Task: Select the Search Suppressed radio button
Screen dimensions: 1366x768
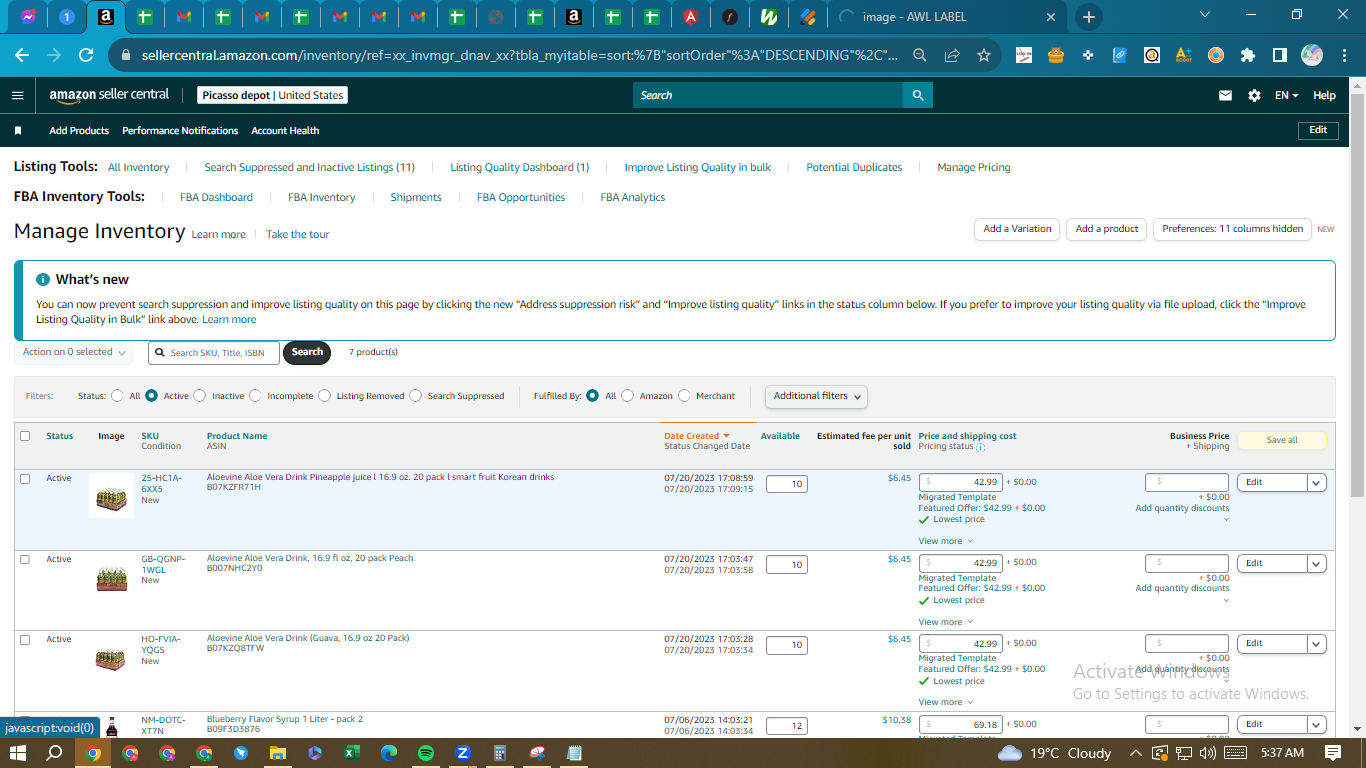Action: tap(416, 396)
